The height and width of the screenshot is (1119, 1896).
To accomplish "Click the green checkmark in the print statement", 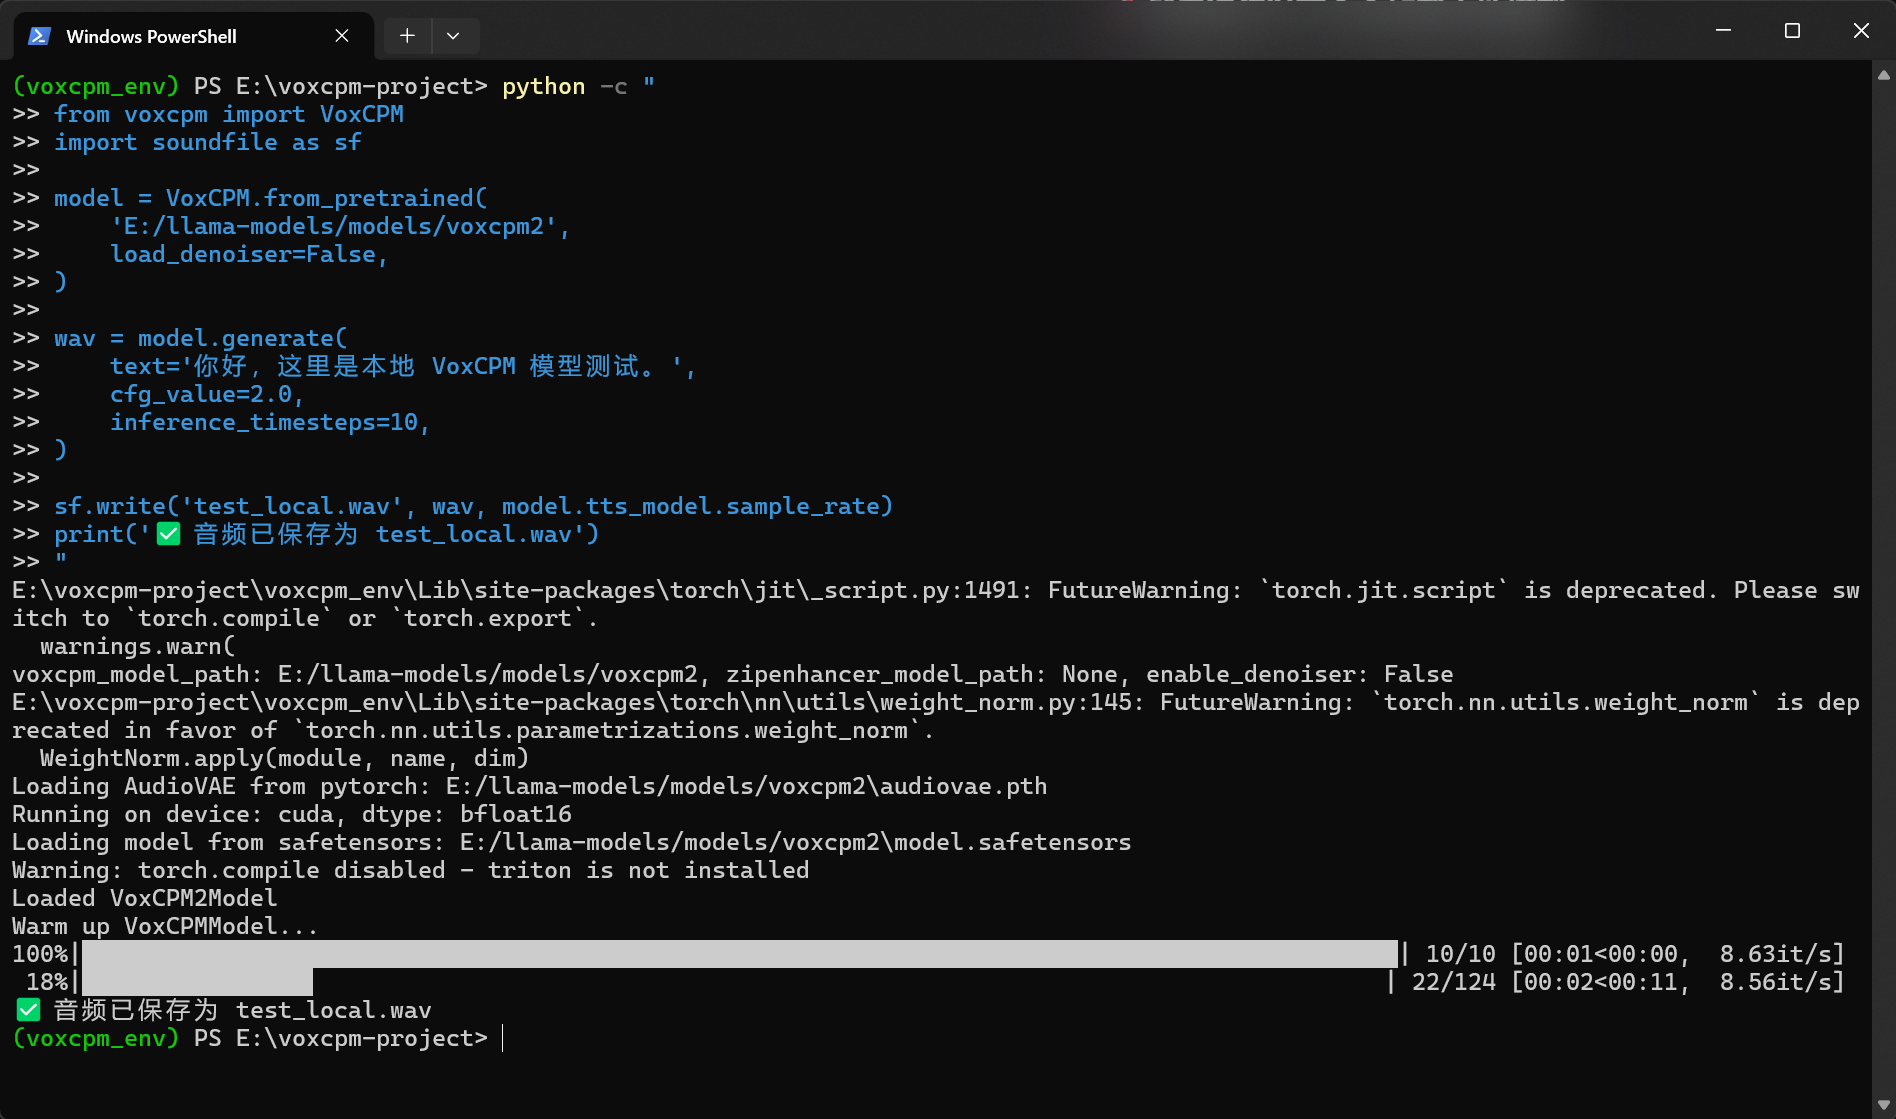I will 169,534.
